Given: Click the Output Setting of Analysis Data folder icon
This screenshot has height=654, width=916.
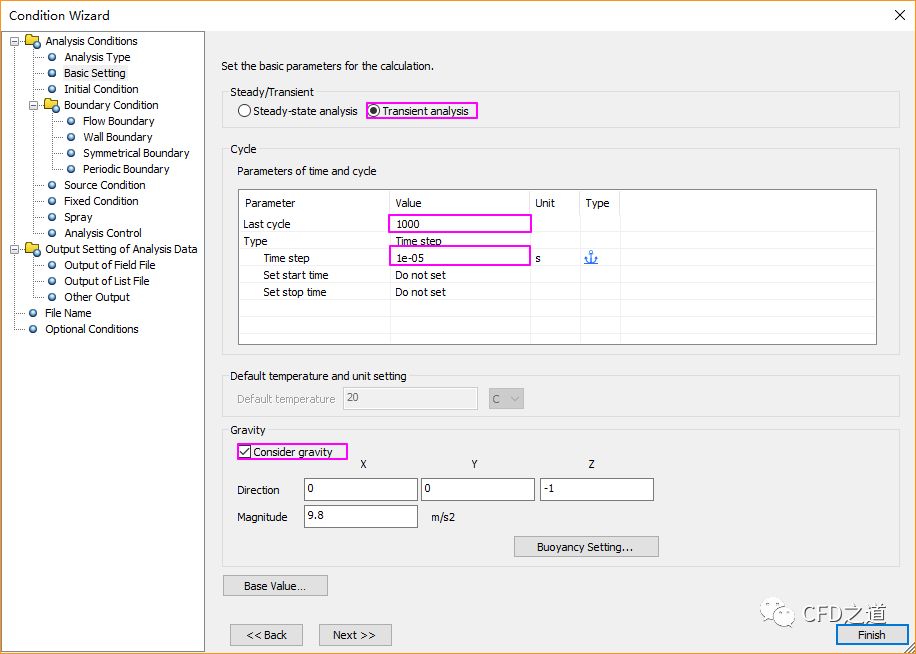Looking at the screenshot, I should tap(32, 249).
